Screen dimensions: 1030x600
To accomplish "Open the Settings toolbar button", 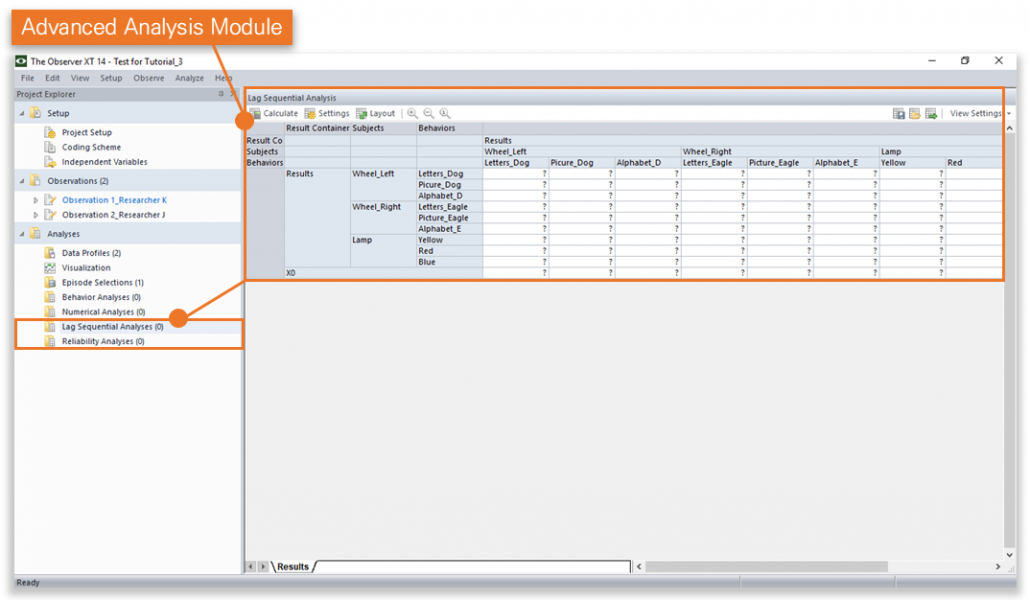I will pos(327,114).
